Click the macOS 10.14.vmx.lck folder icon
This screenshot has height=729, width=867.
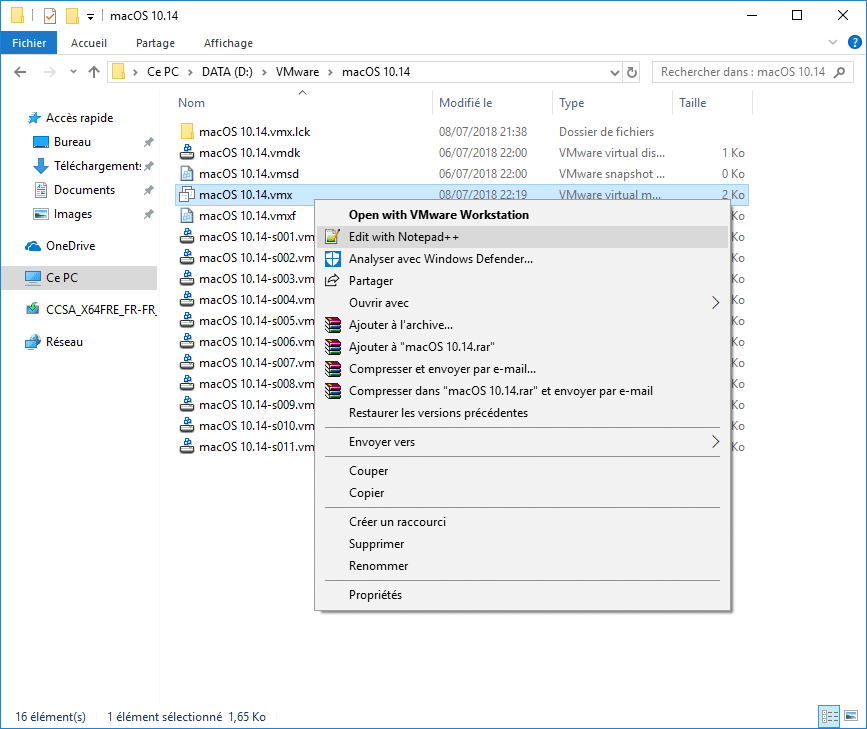pos(187,132)
